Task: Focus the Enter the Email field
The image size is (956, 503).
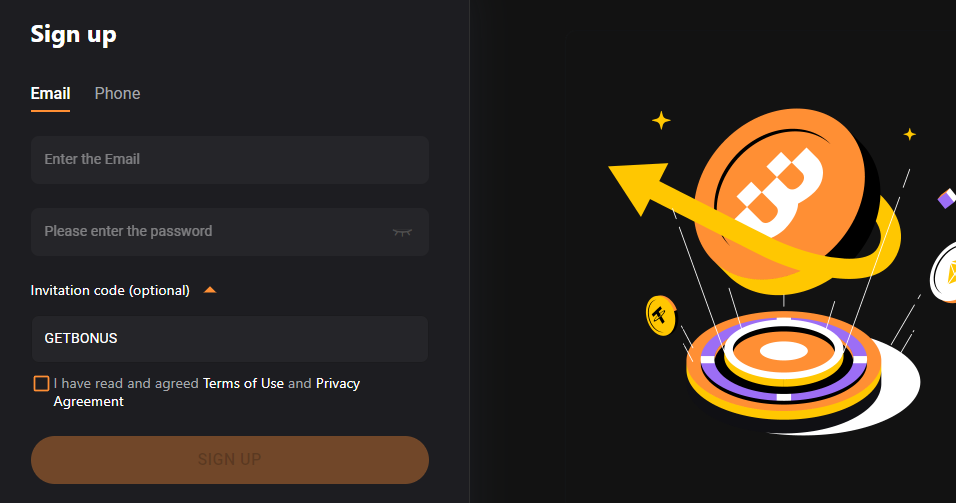Action: click(x=230, y=160)
